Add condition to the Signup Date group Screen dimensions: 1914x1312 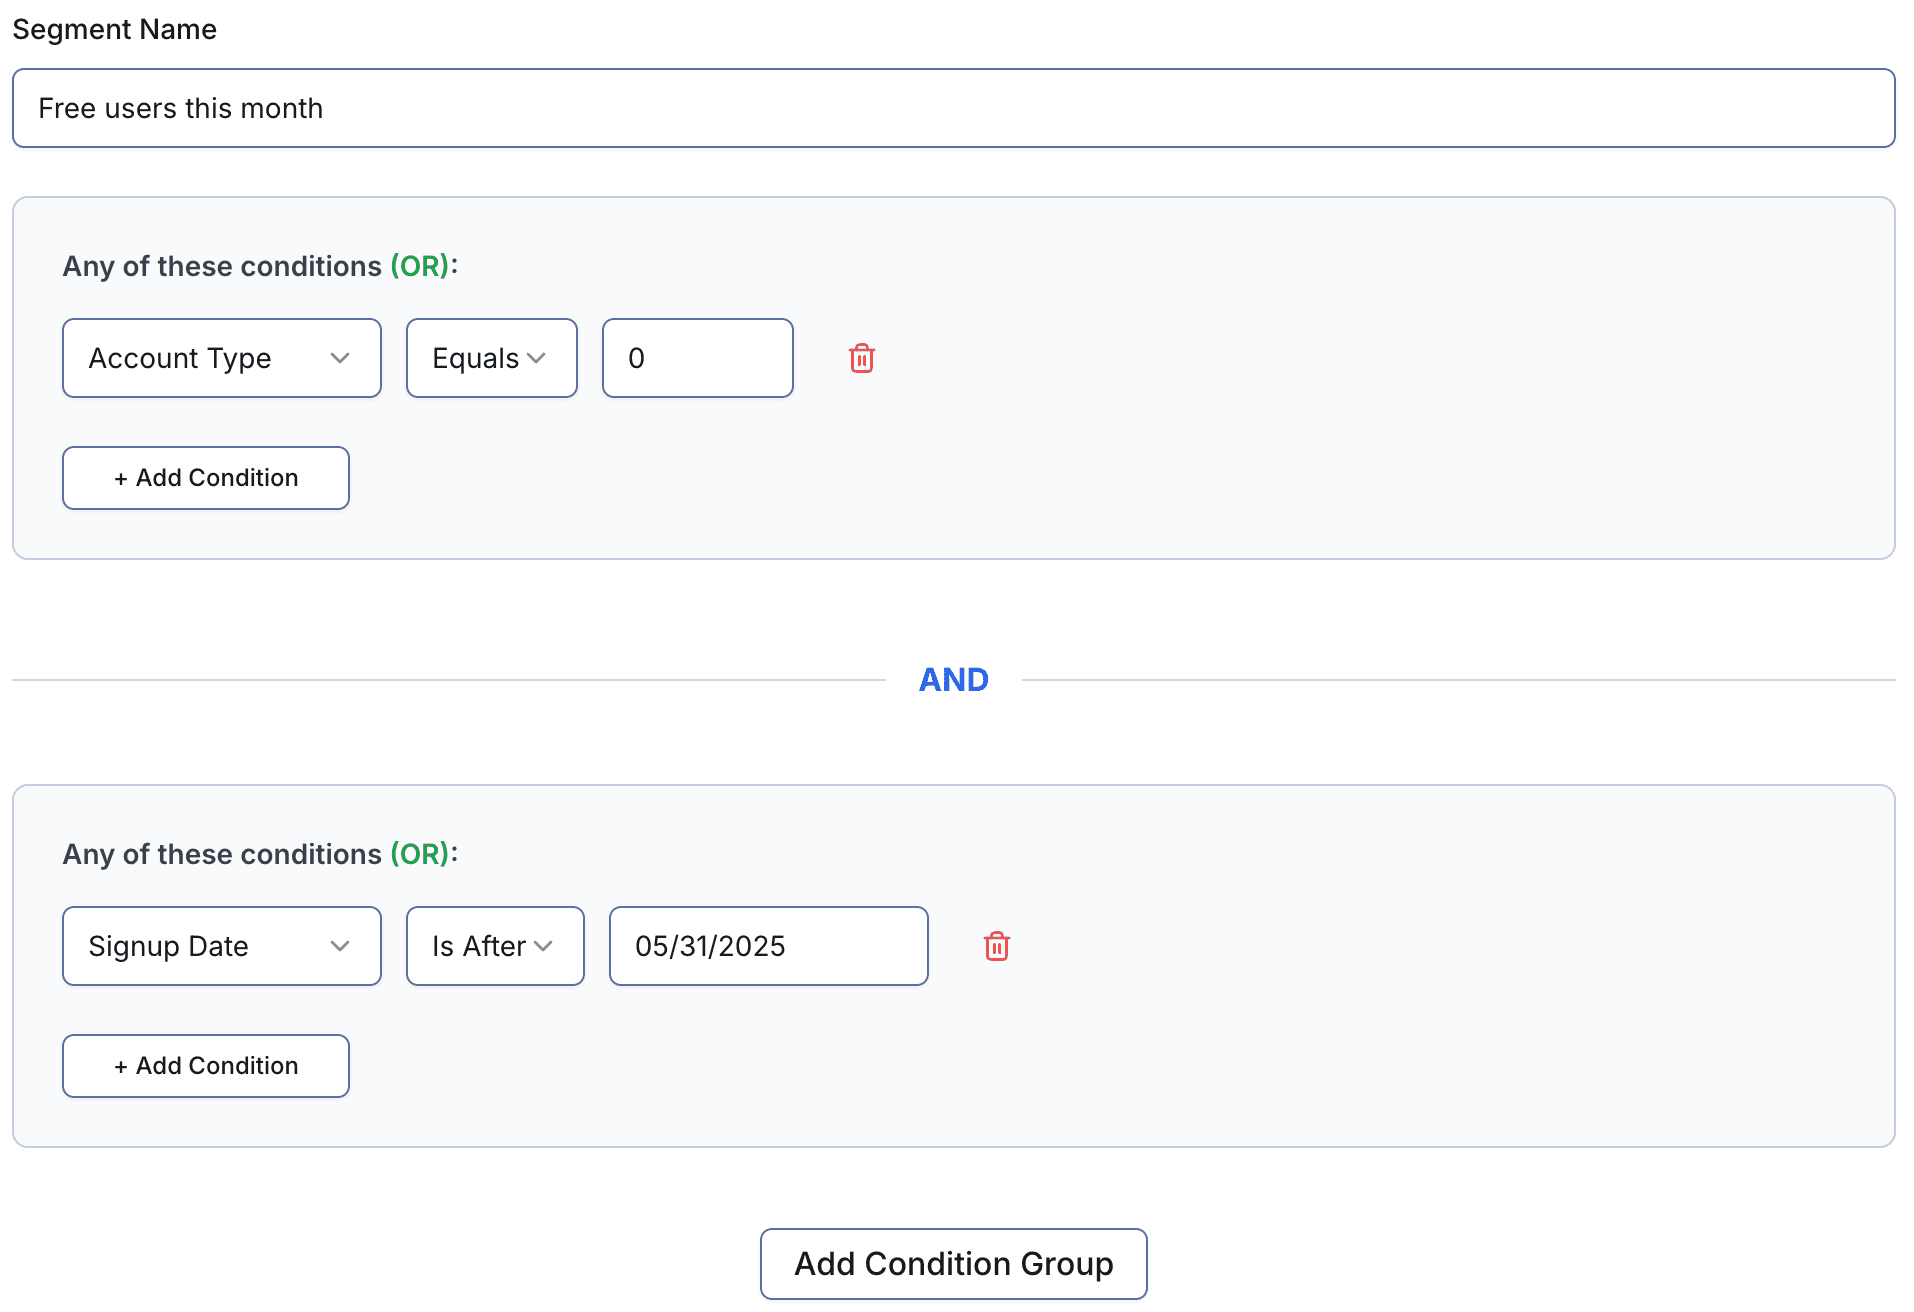point(206,1066)
